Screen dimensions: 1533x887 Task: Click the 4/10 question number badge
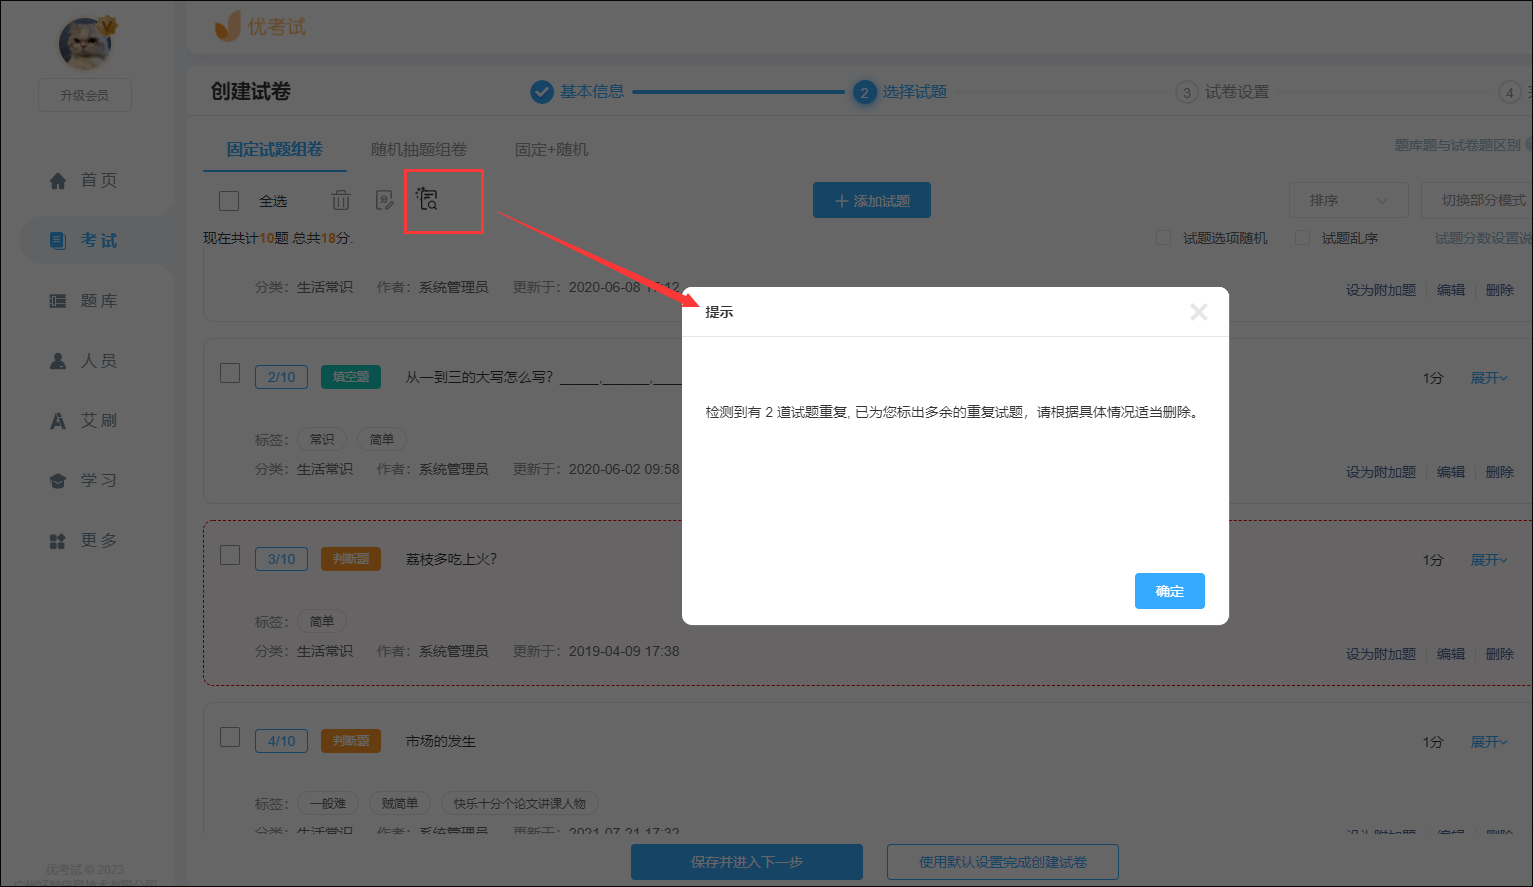281,741
